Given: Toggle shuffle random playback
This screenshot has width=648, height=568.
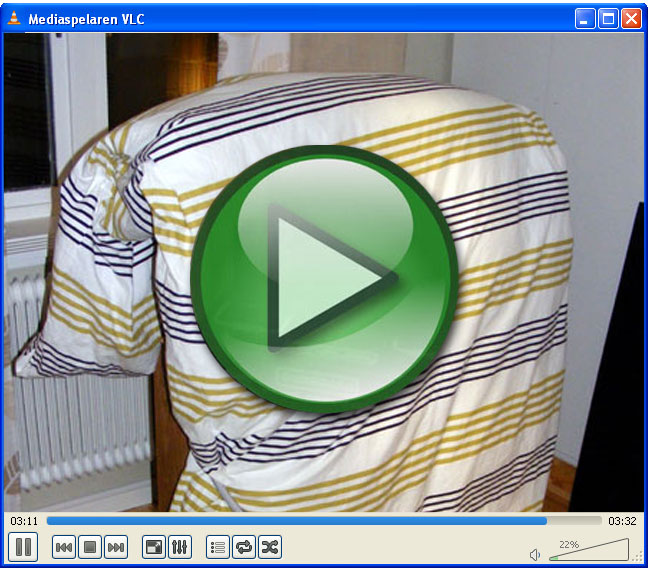Looking at the screenshot, I should pos(270,547).
